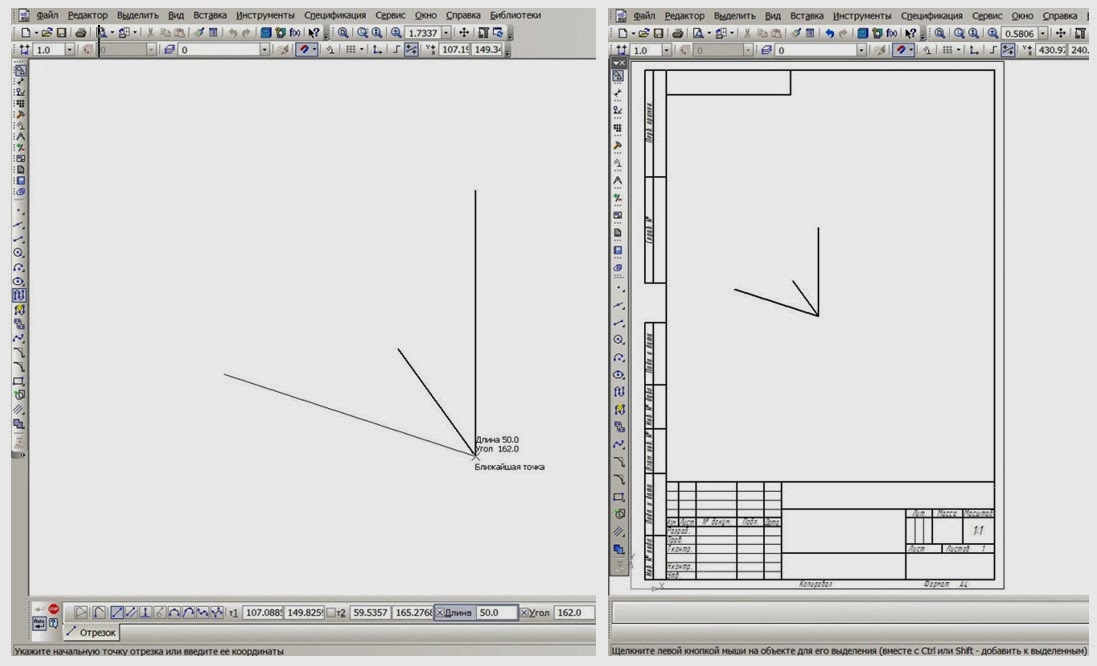Select Circle tool in left window sidebar
The width and height of the screenshot is (1097, 666).
pos(19,253)
